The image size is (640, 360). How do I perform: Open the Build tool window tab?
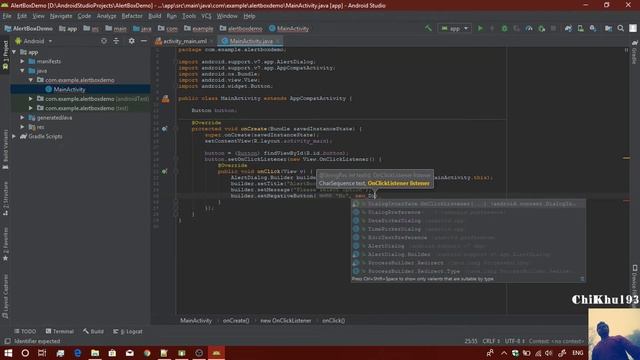93,331
